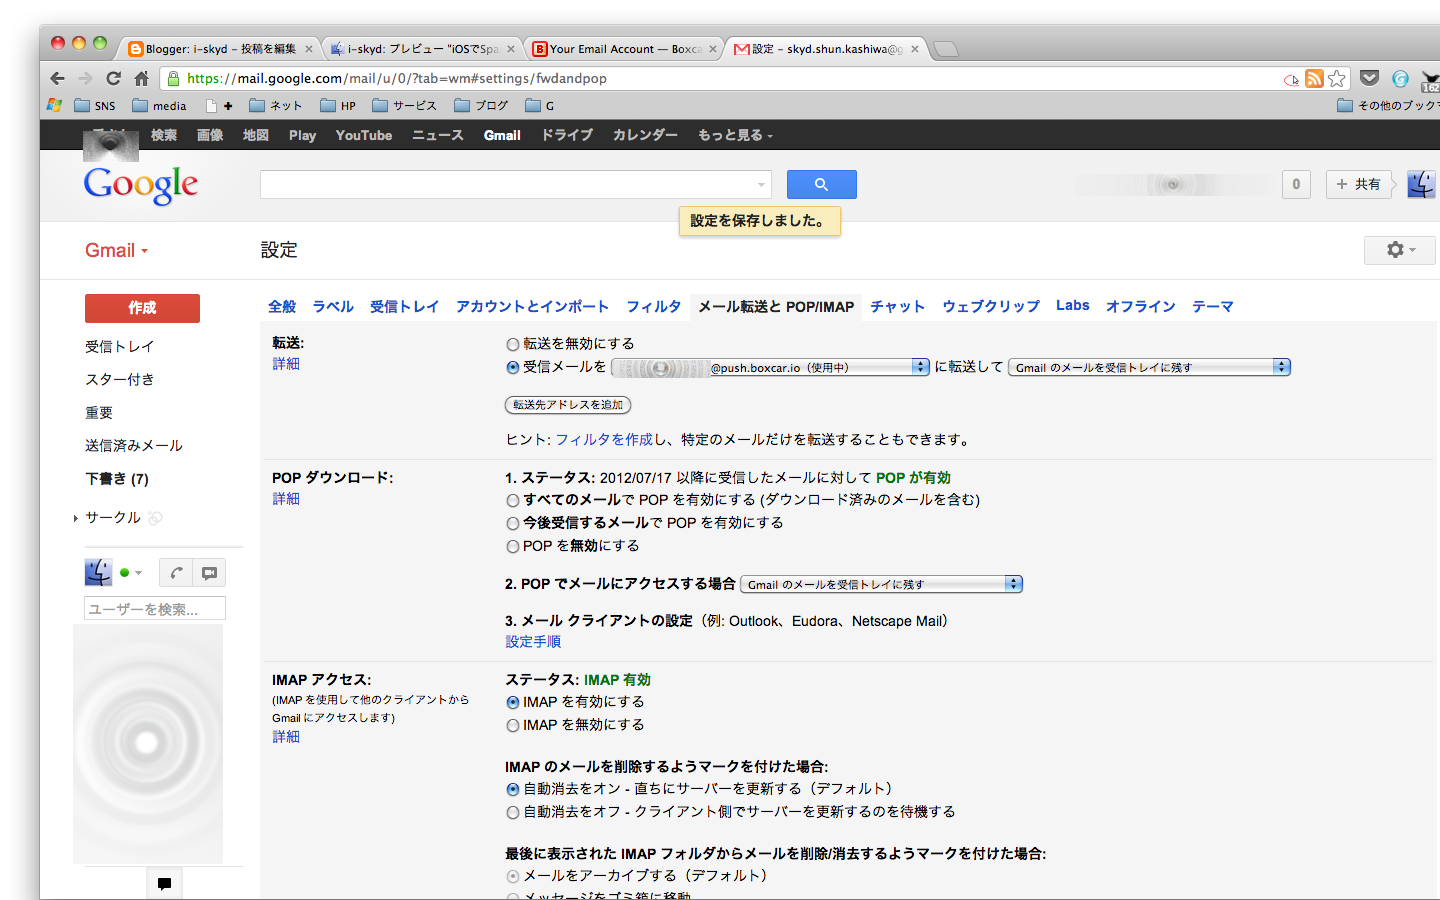Select 今後受信するメールで POP を有効にする

pos(513,523)
